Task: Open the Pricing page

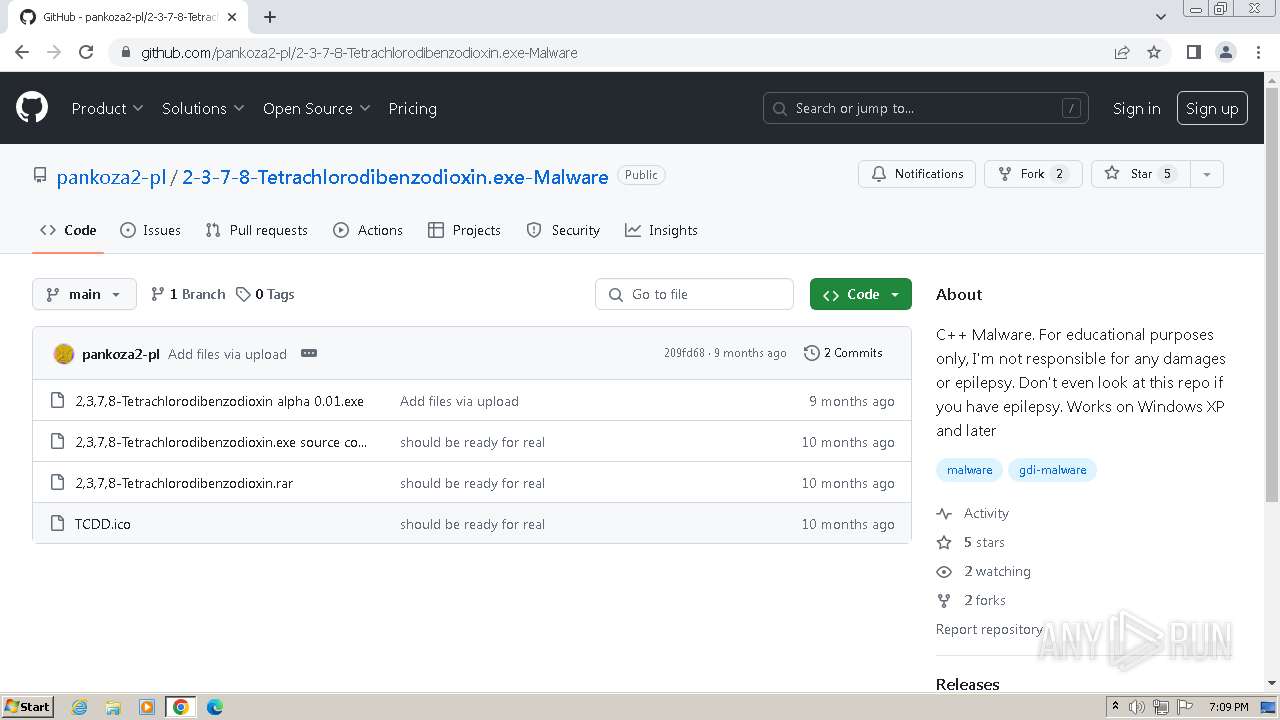Action: pos(412,108)
